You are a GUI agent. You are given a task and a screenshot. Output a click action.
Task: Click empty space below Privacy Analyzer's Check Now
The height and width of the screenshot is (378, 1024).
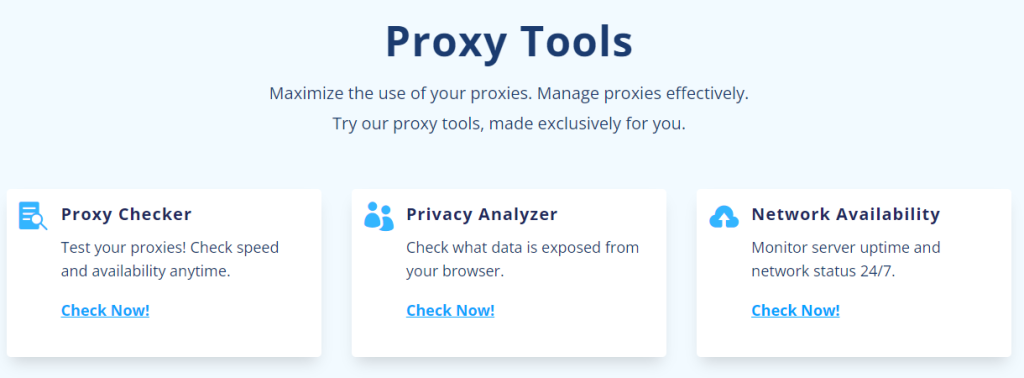click(x=509, y=339)
